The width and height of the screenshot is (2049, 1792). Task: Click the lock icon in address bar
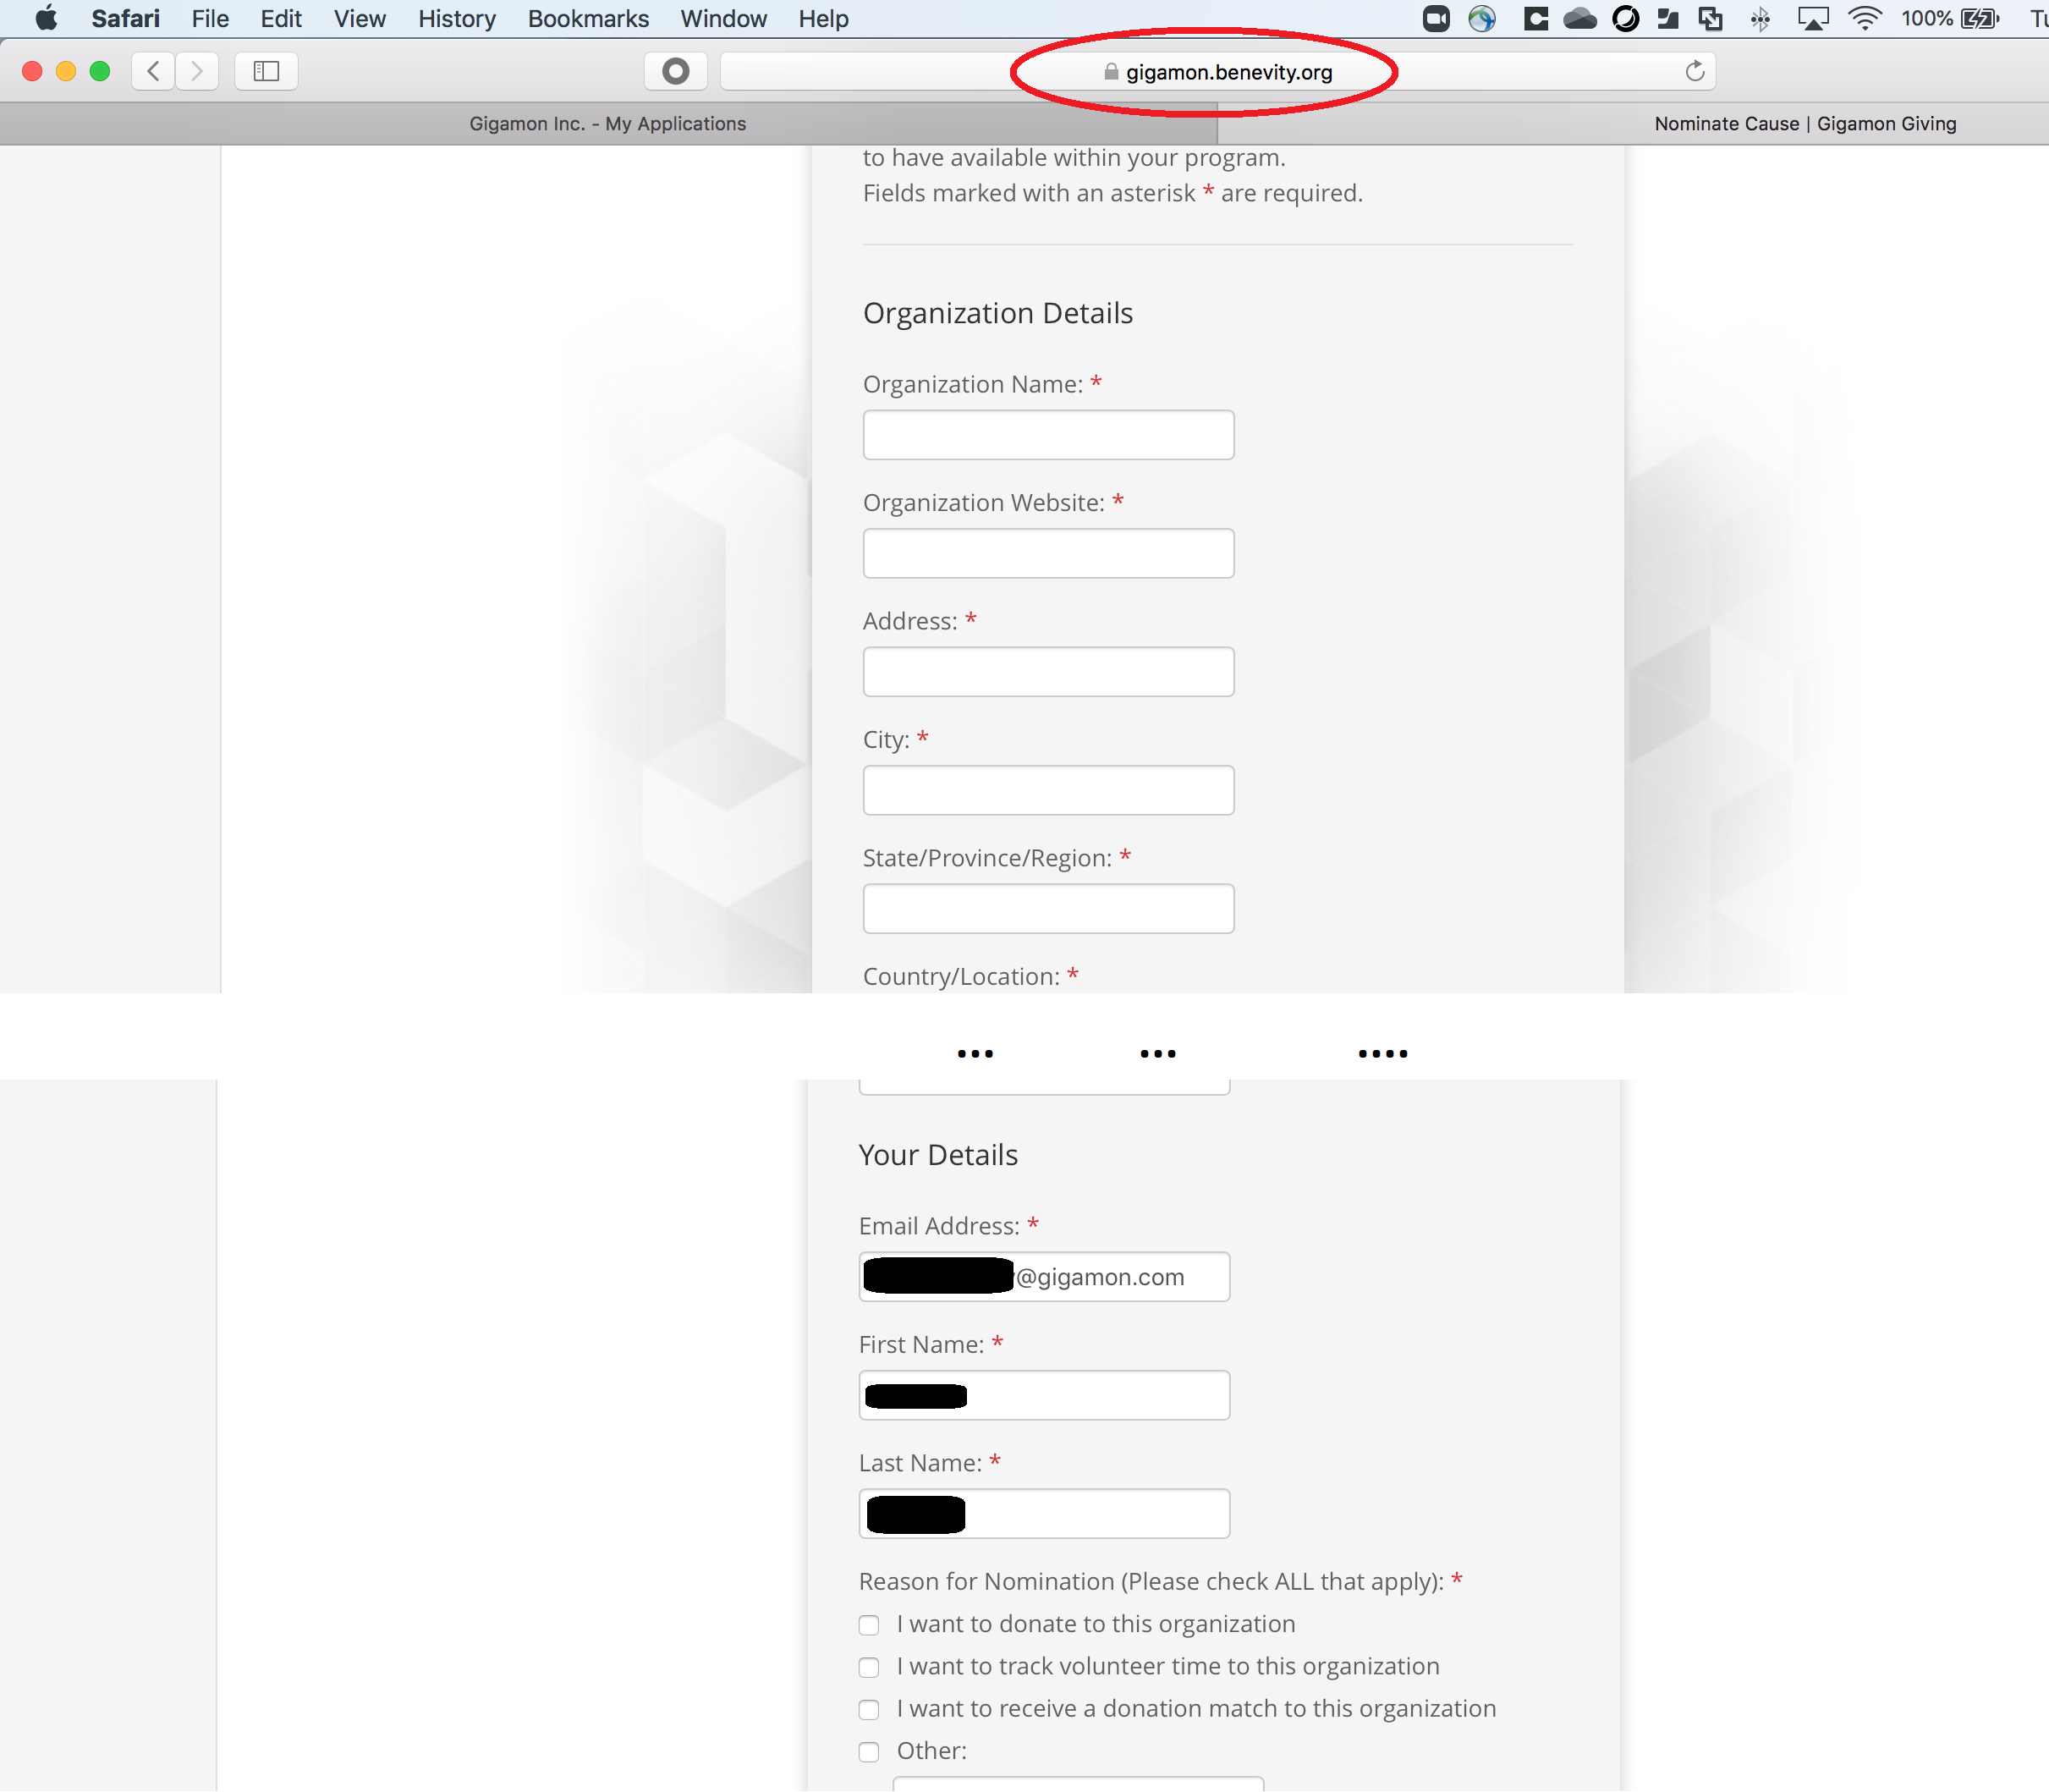(1110, 72)
